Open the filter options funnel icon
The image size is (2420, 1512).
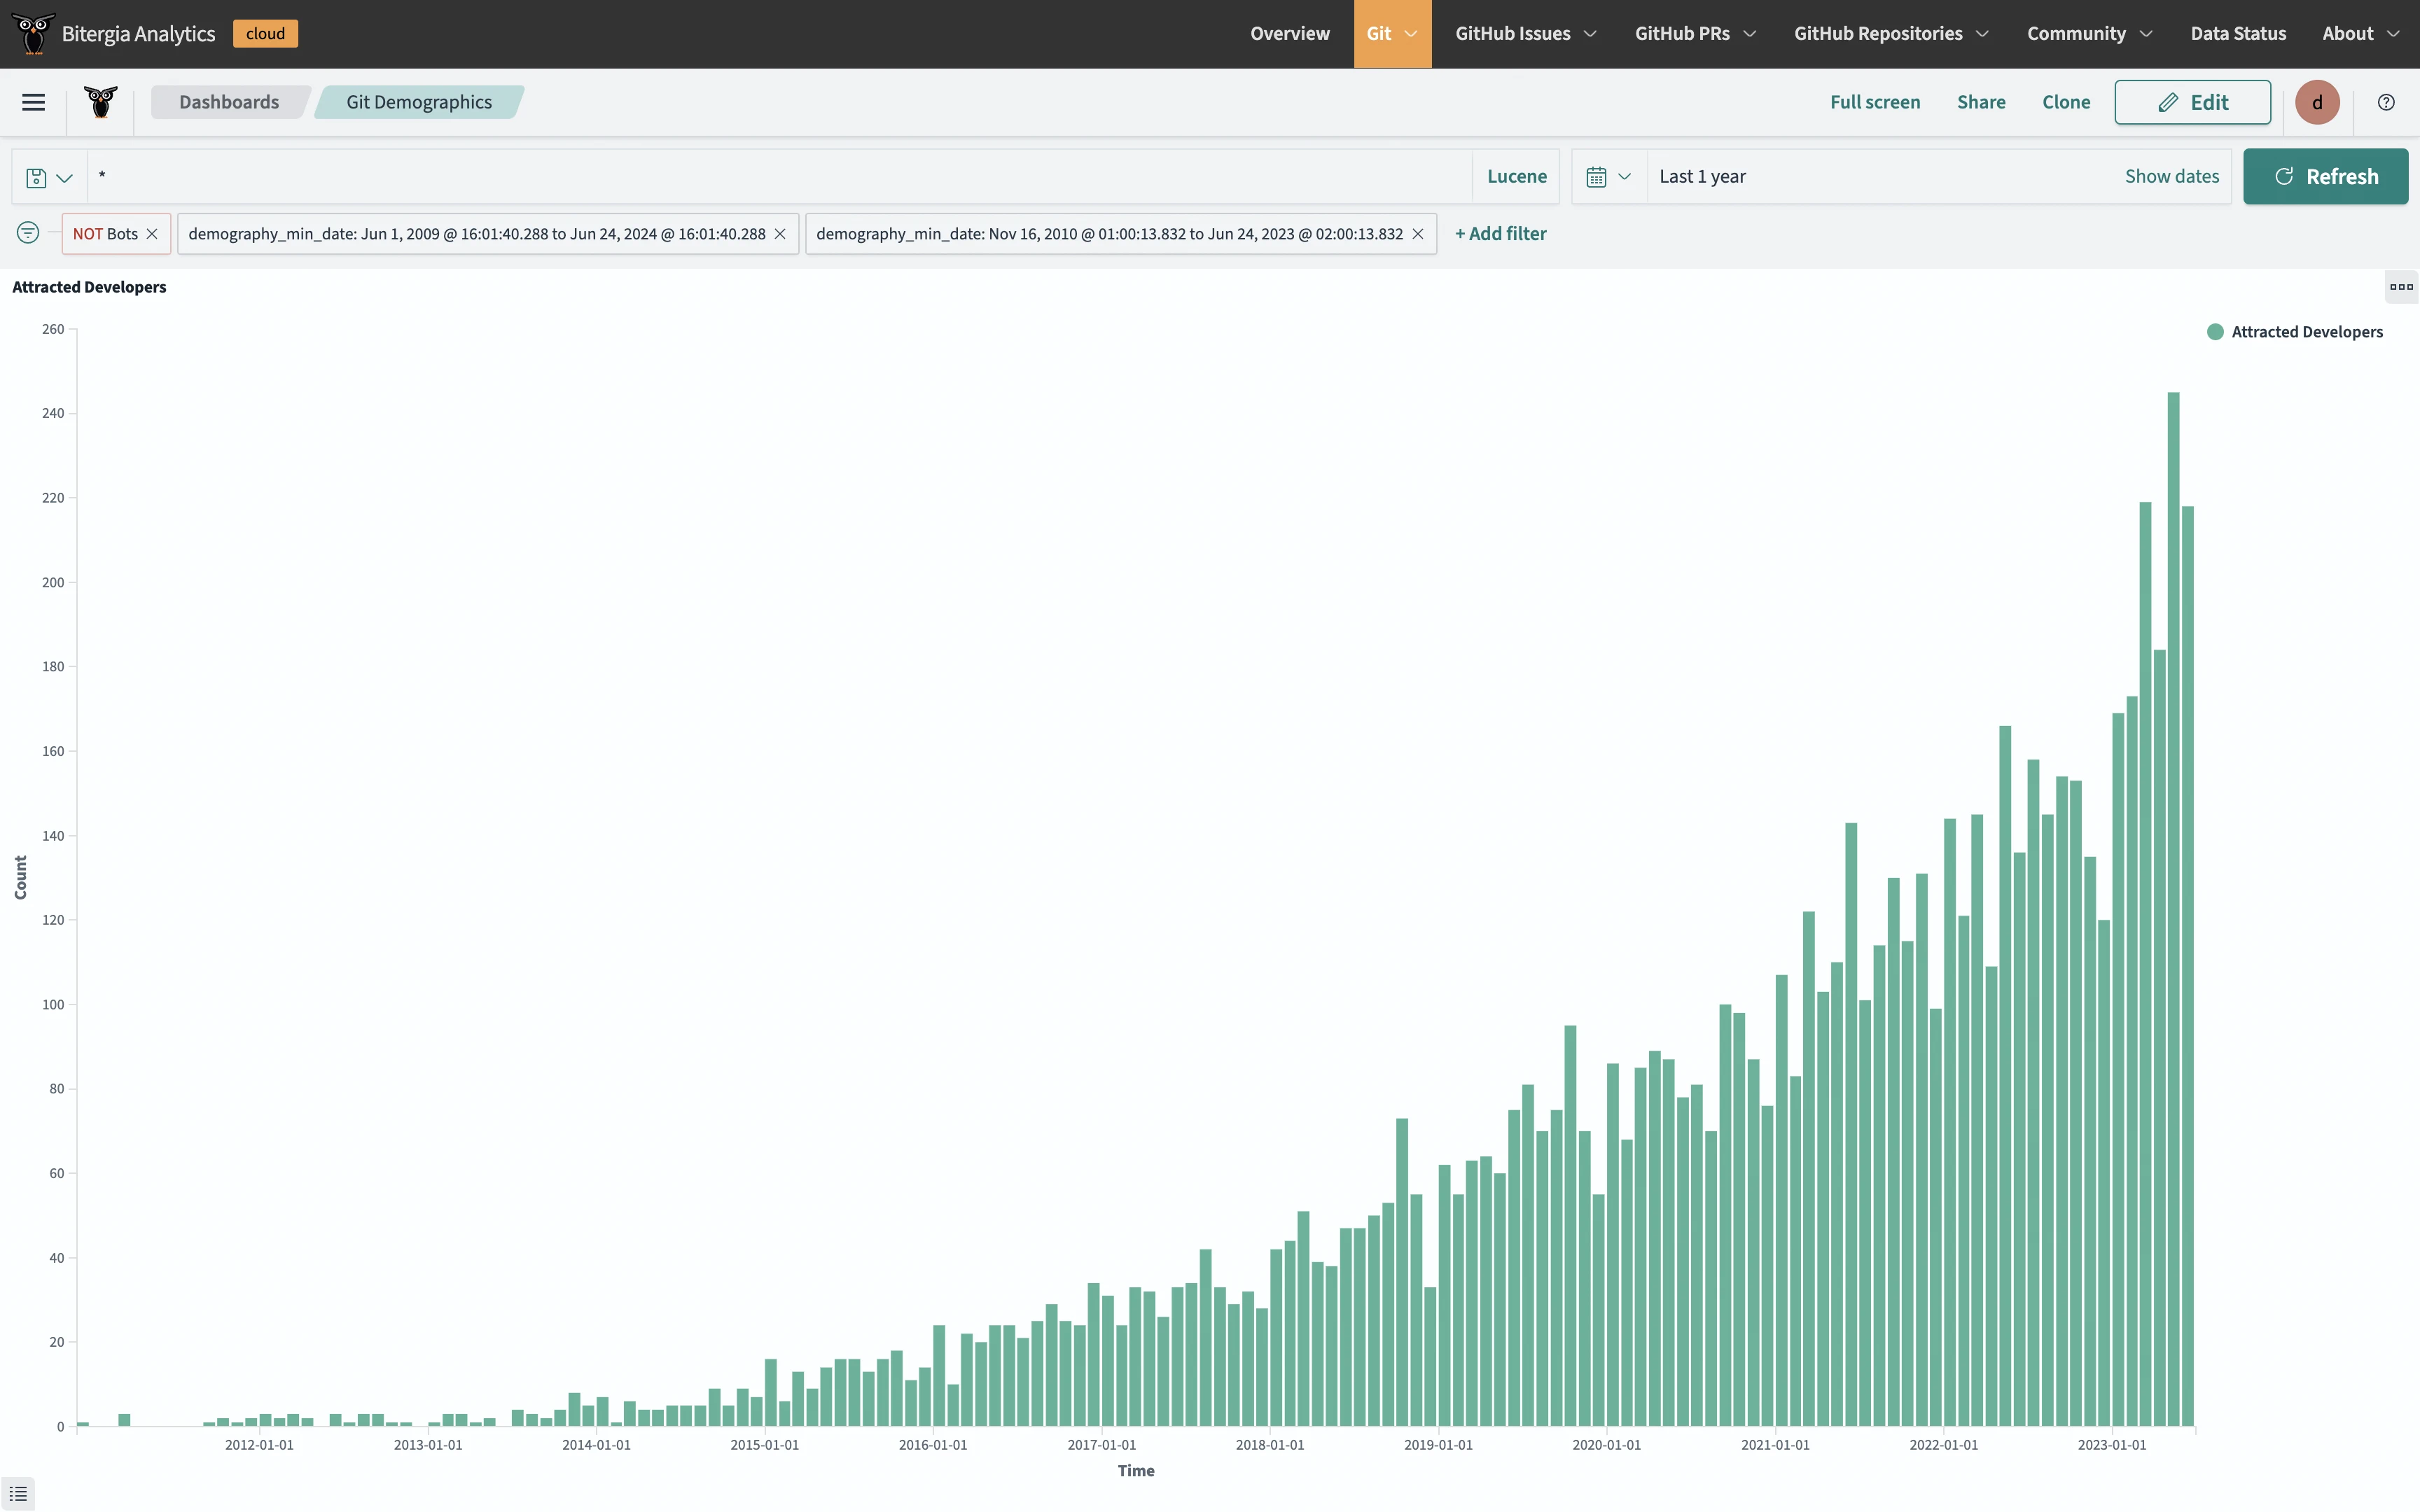(28, 233)
